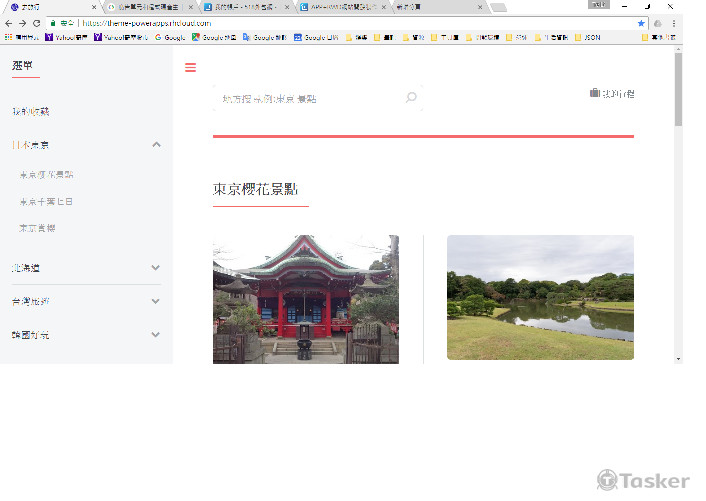The image size is (706, 501).
Task: Click the browser back arrow
Action: click(x=9, y=23)
